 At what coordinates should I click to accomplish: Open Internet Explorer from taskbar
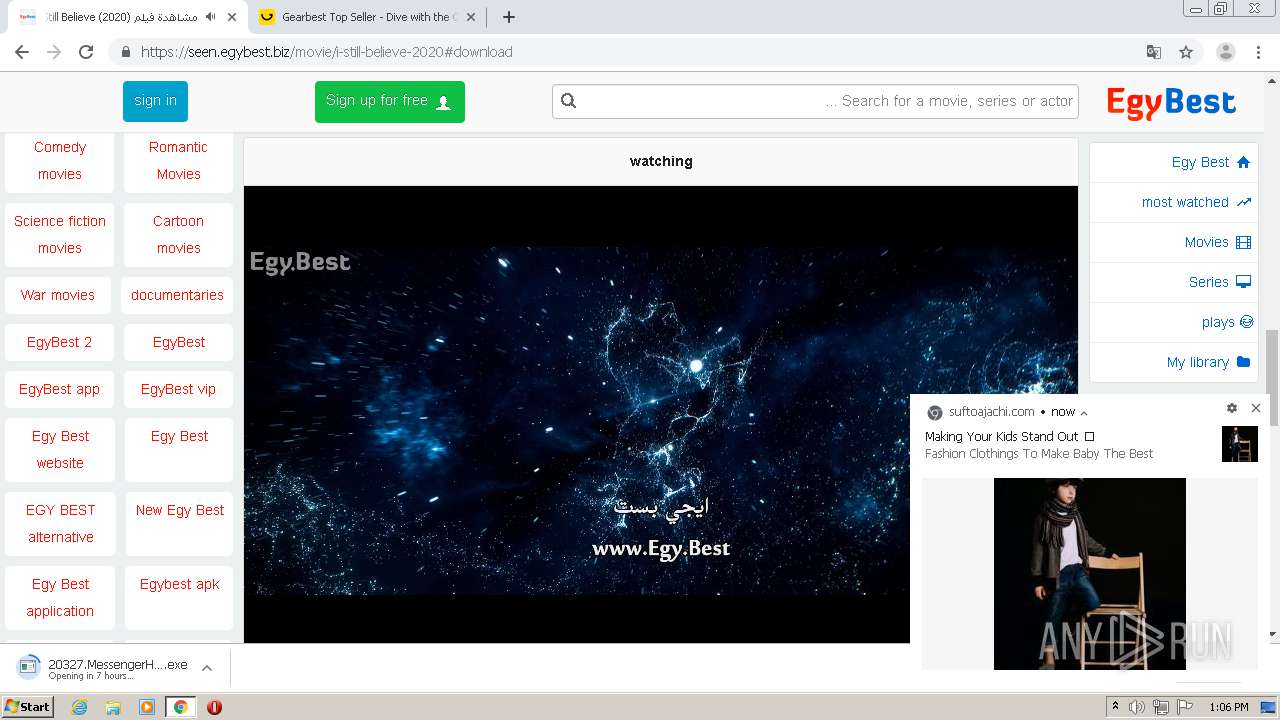point(79,707)
